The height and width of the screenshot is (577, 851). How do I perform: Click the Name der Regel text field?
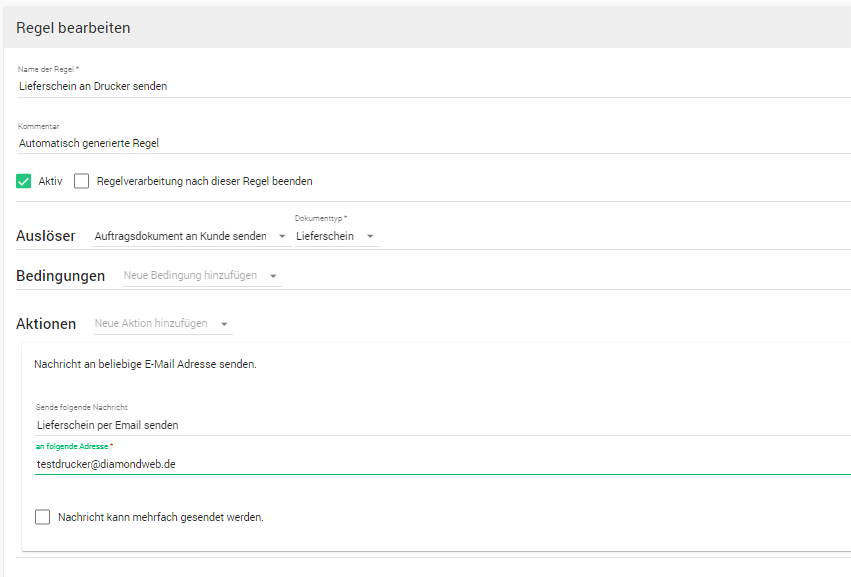[434, 86]
